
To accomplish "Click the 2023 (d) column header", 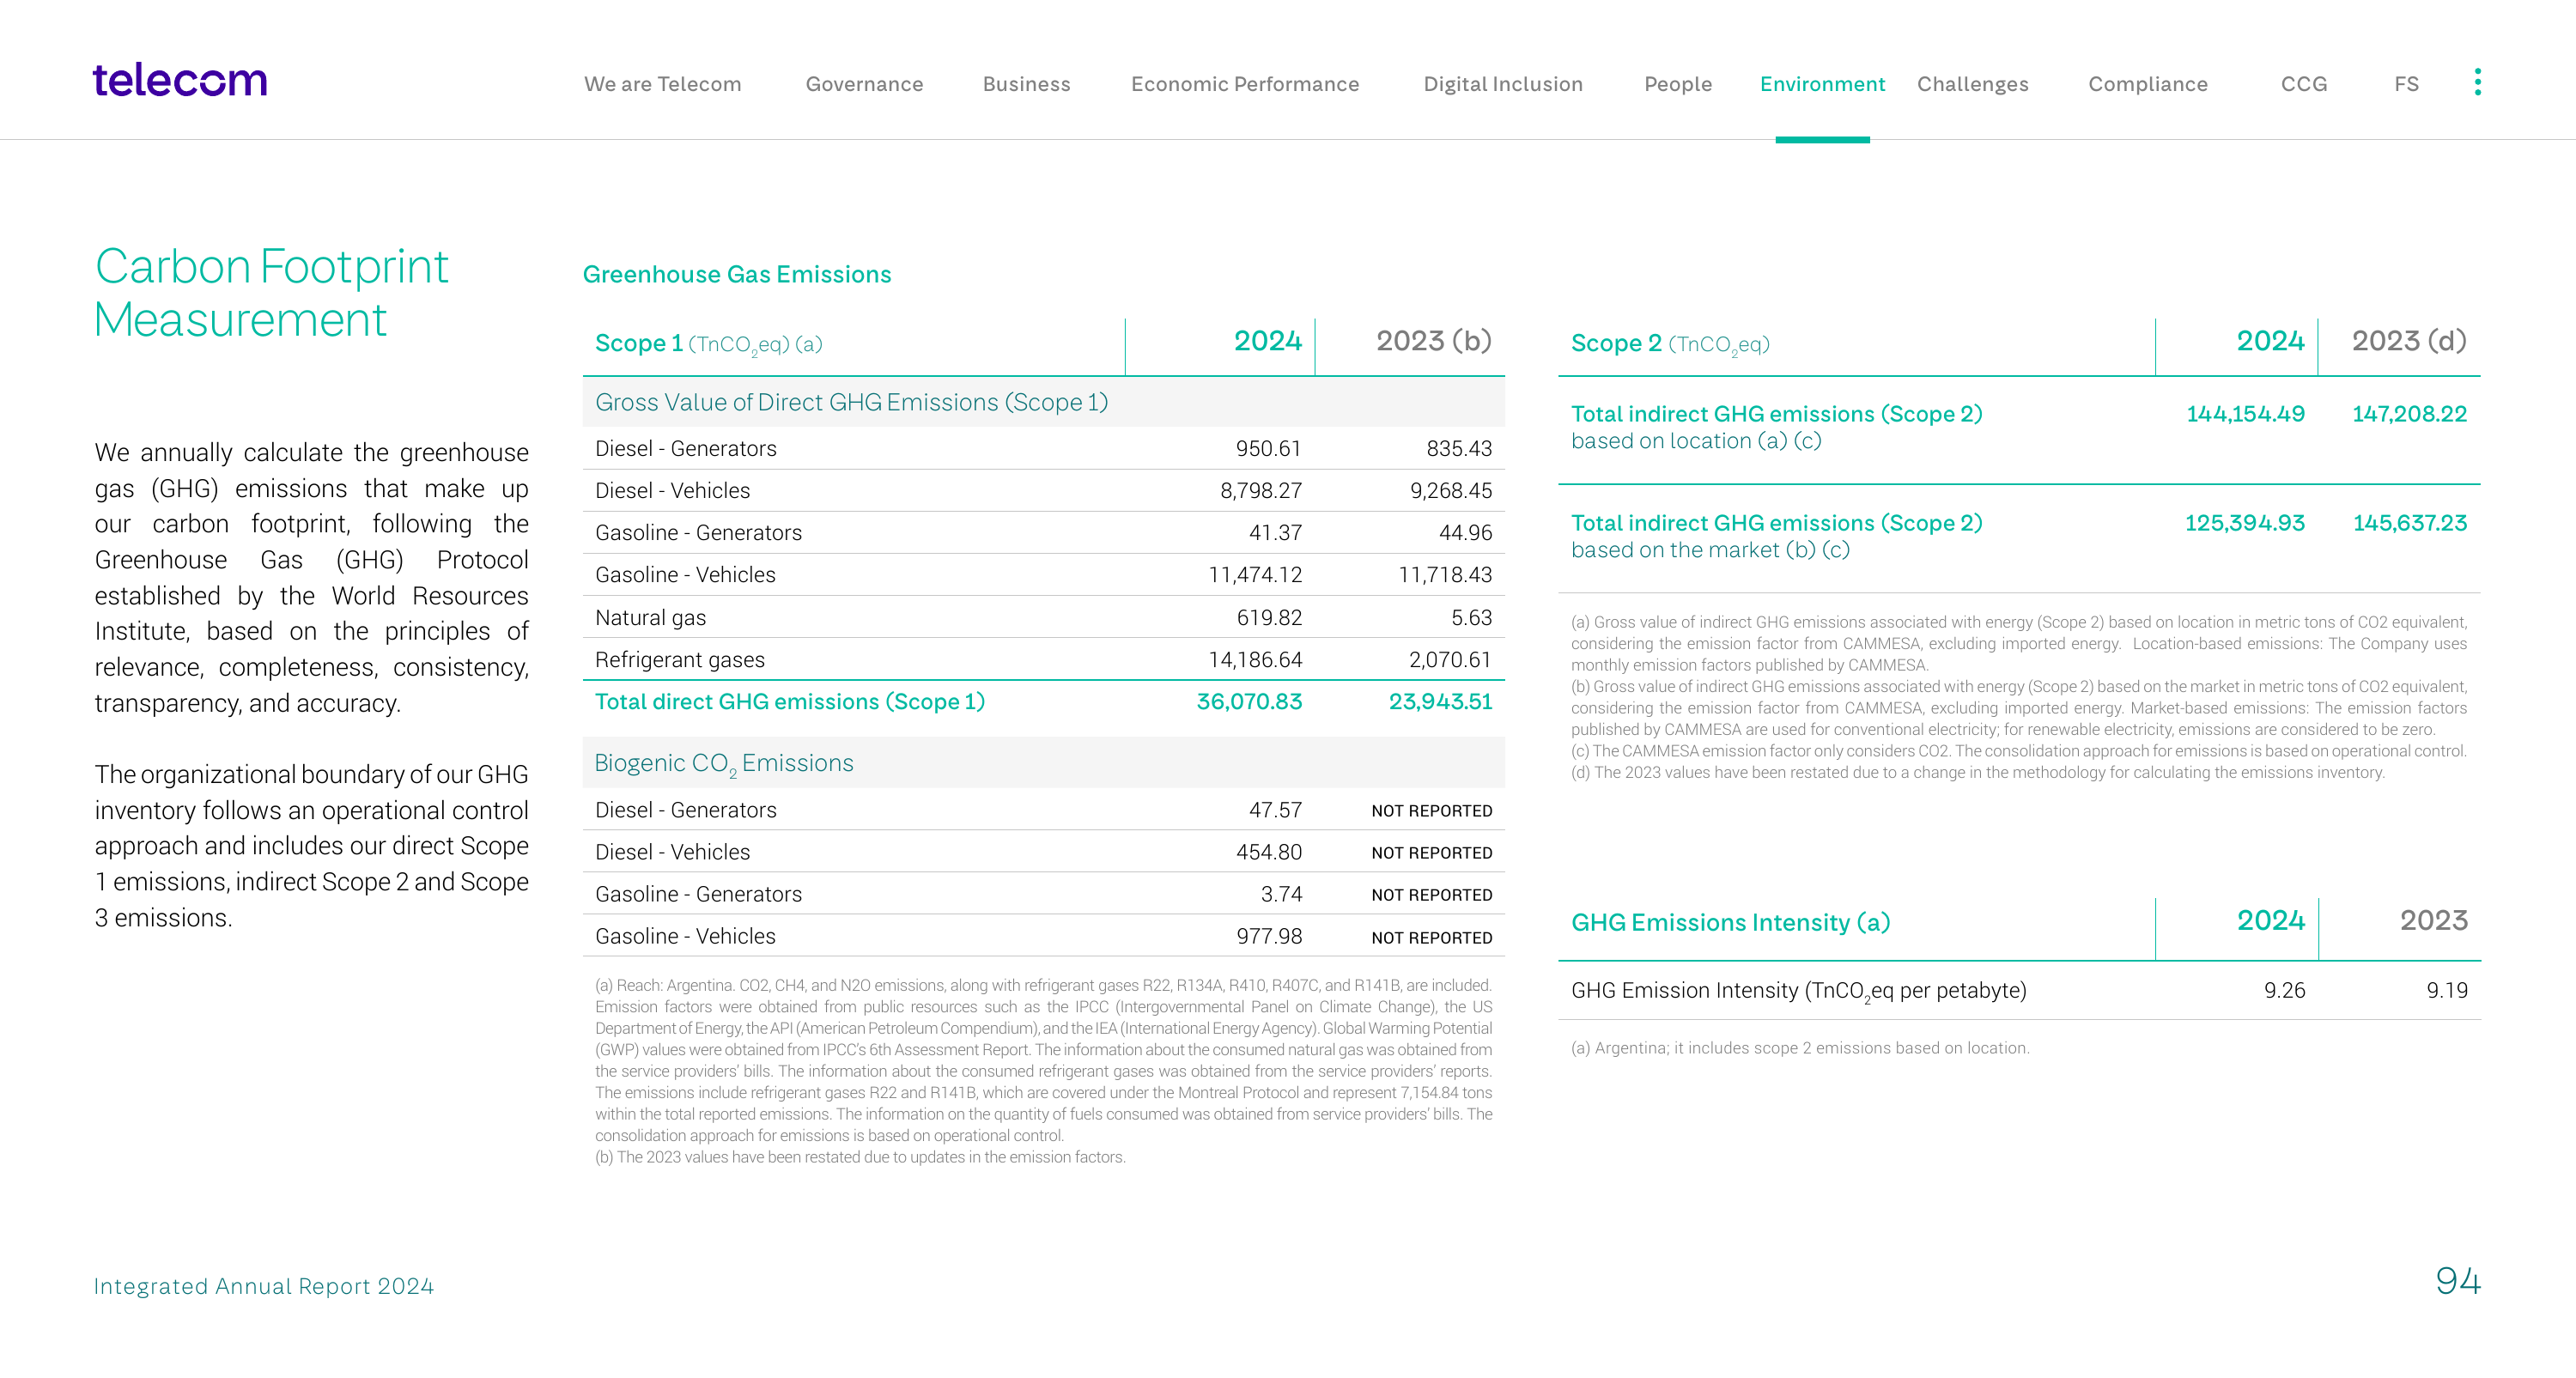I will [x=2409, y=341].
